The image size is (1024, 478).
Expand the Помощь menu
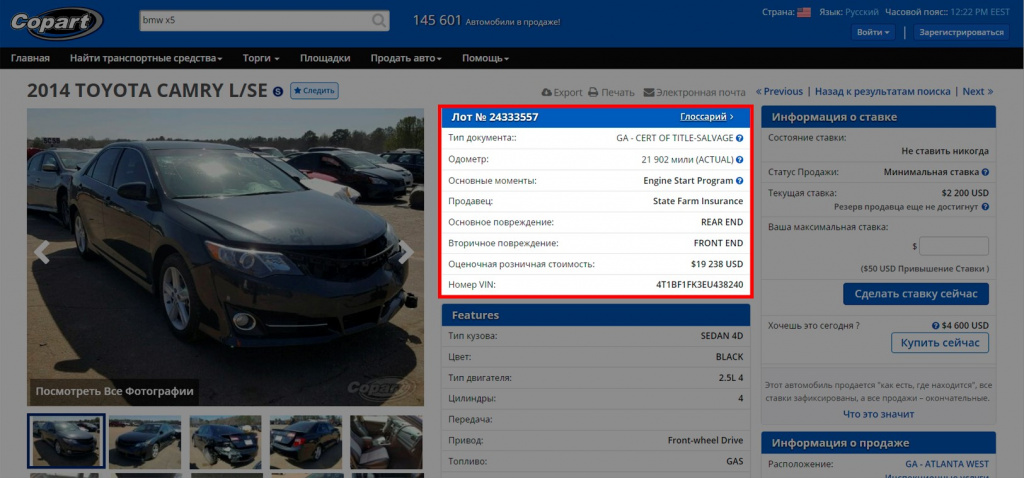click(486, 58)
